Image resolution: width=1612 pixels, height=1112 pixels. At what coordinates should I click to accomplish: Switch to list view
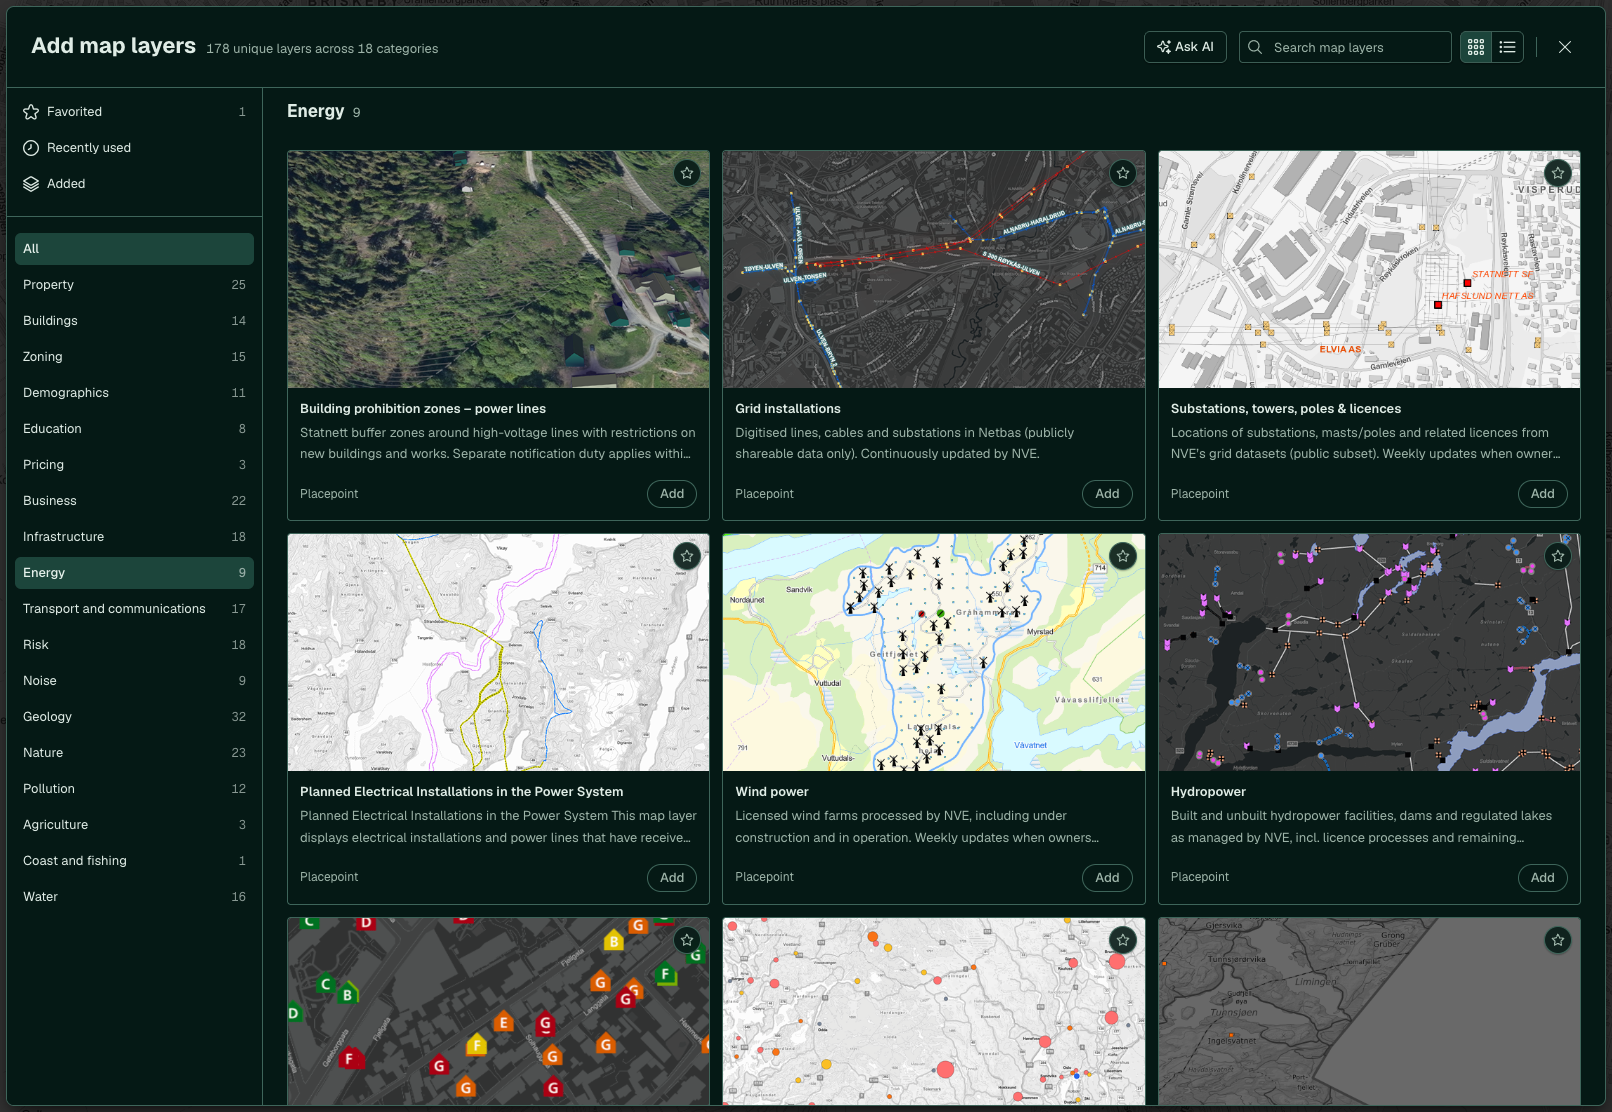(1508, 47)
